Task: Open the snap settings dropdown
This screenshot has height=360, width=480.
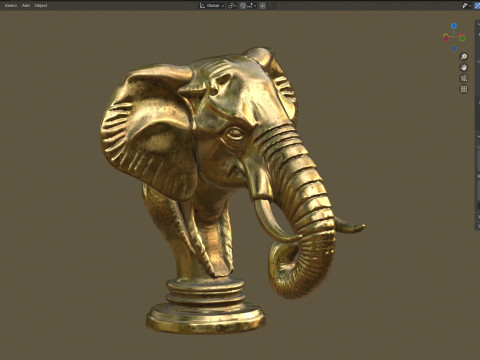Action: pyautogui.click(x=251, y=6)
